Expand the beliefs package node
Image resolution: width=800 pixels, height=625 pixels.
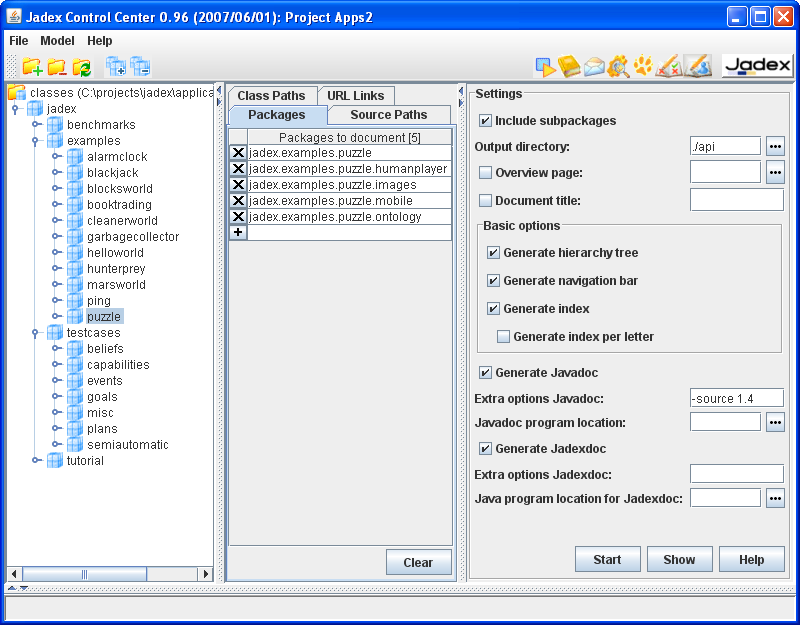57,348
